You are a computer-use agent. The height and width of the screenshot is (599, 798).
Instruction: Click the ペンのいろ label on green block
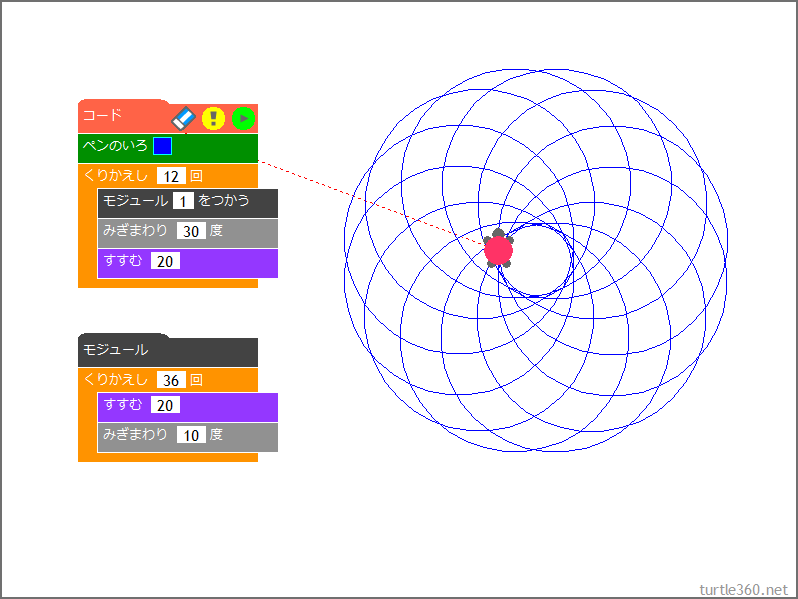pyautogui.click(x=114, y=146)
